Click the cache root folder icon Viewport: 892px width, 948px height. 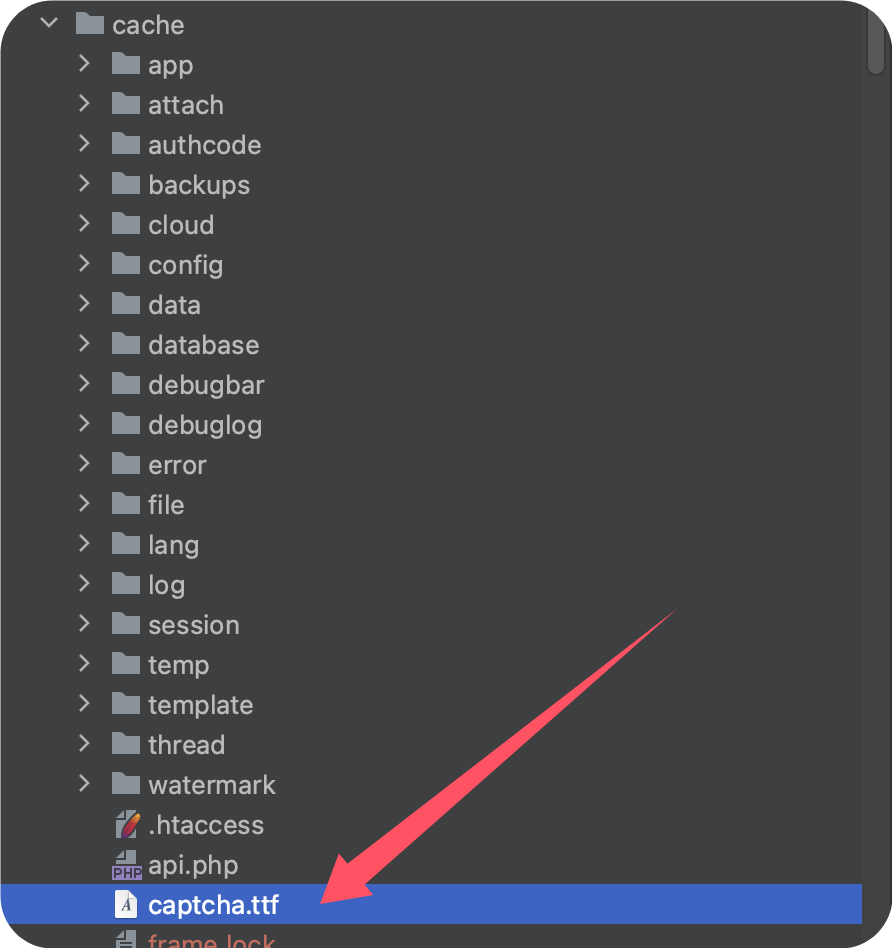[90, 24]
